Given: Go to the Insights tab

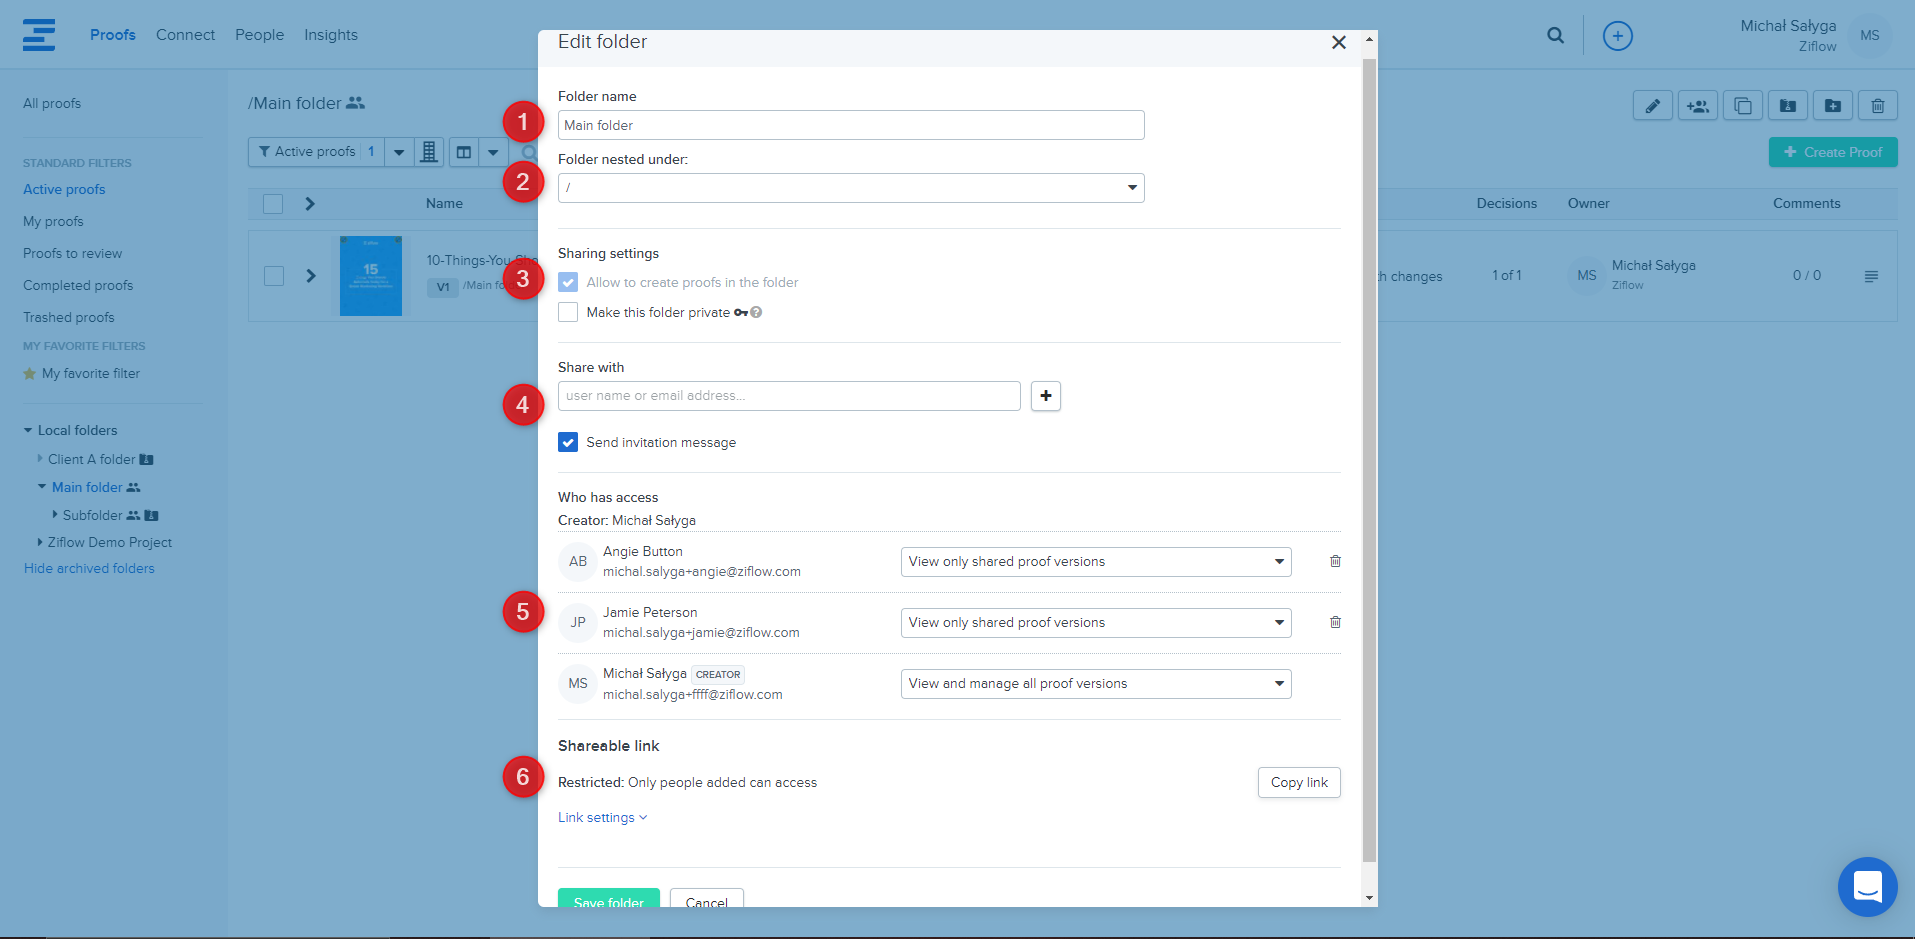Looking at the screenshot, I should pos(330,35).
